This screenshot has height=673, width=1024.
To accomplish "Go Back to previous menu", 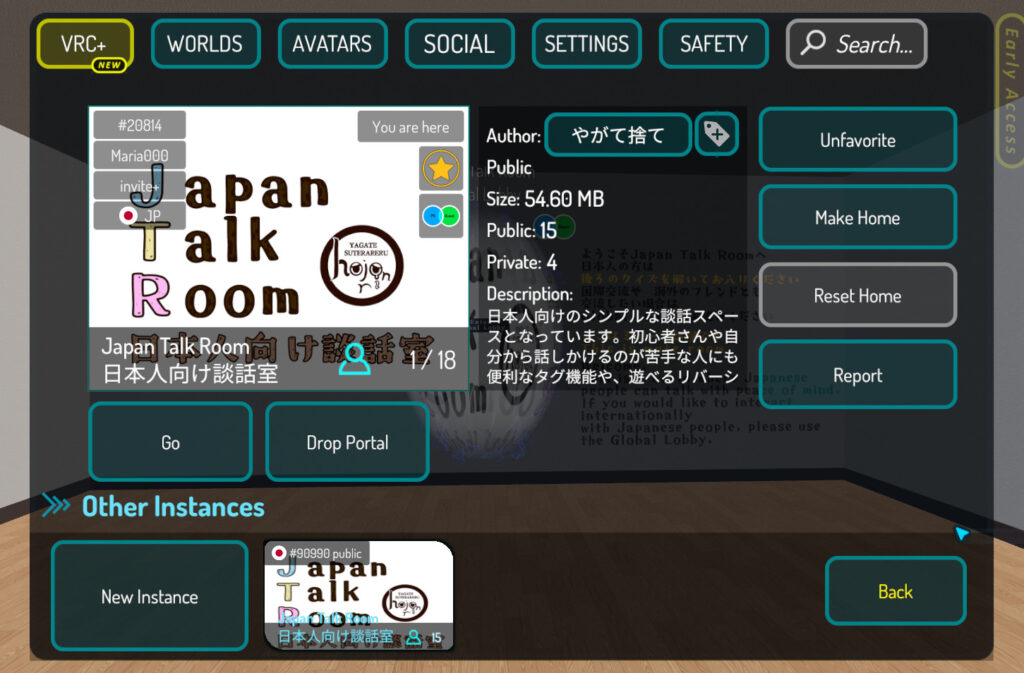I will tap(895, 591).
